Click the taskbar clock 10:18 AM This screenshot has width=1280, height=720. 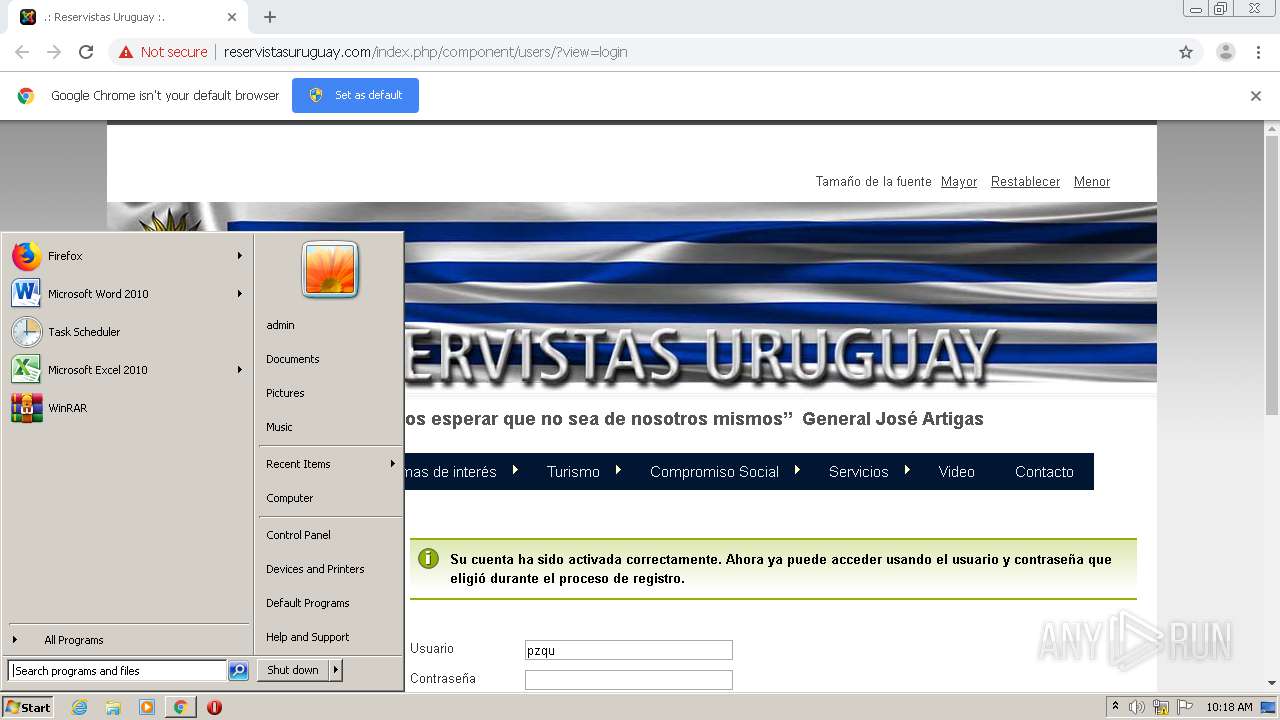1229,707
